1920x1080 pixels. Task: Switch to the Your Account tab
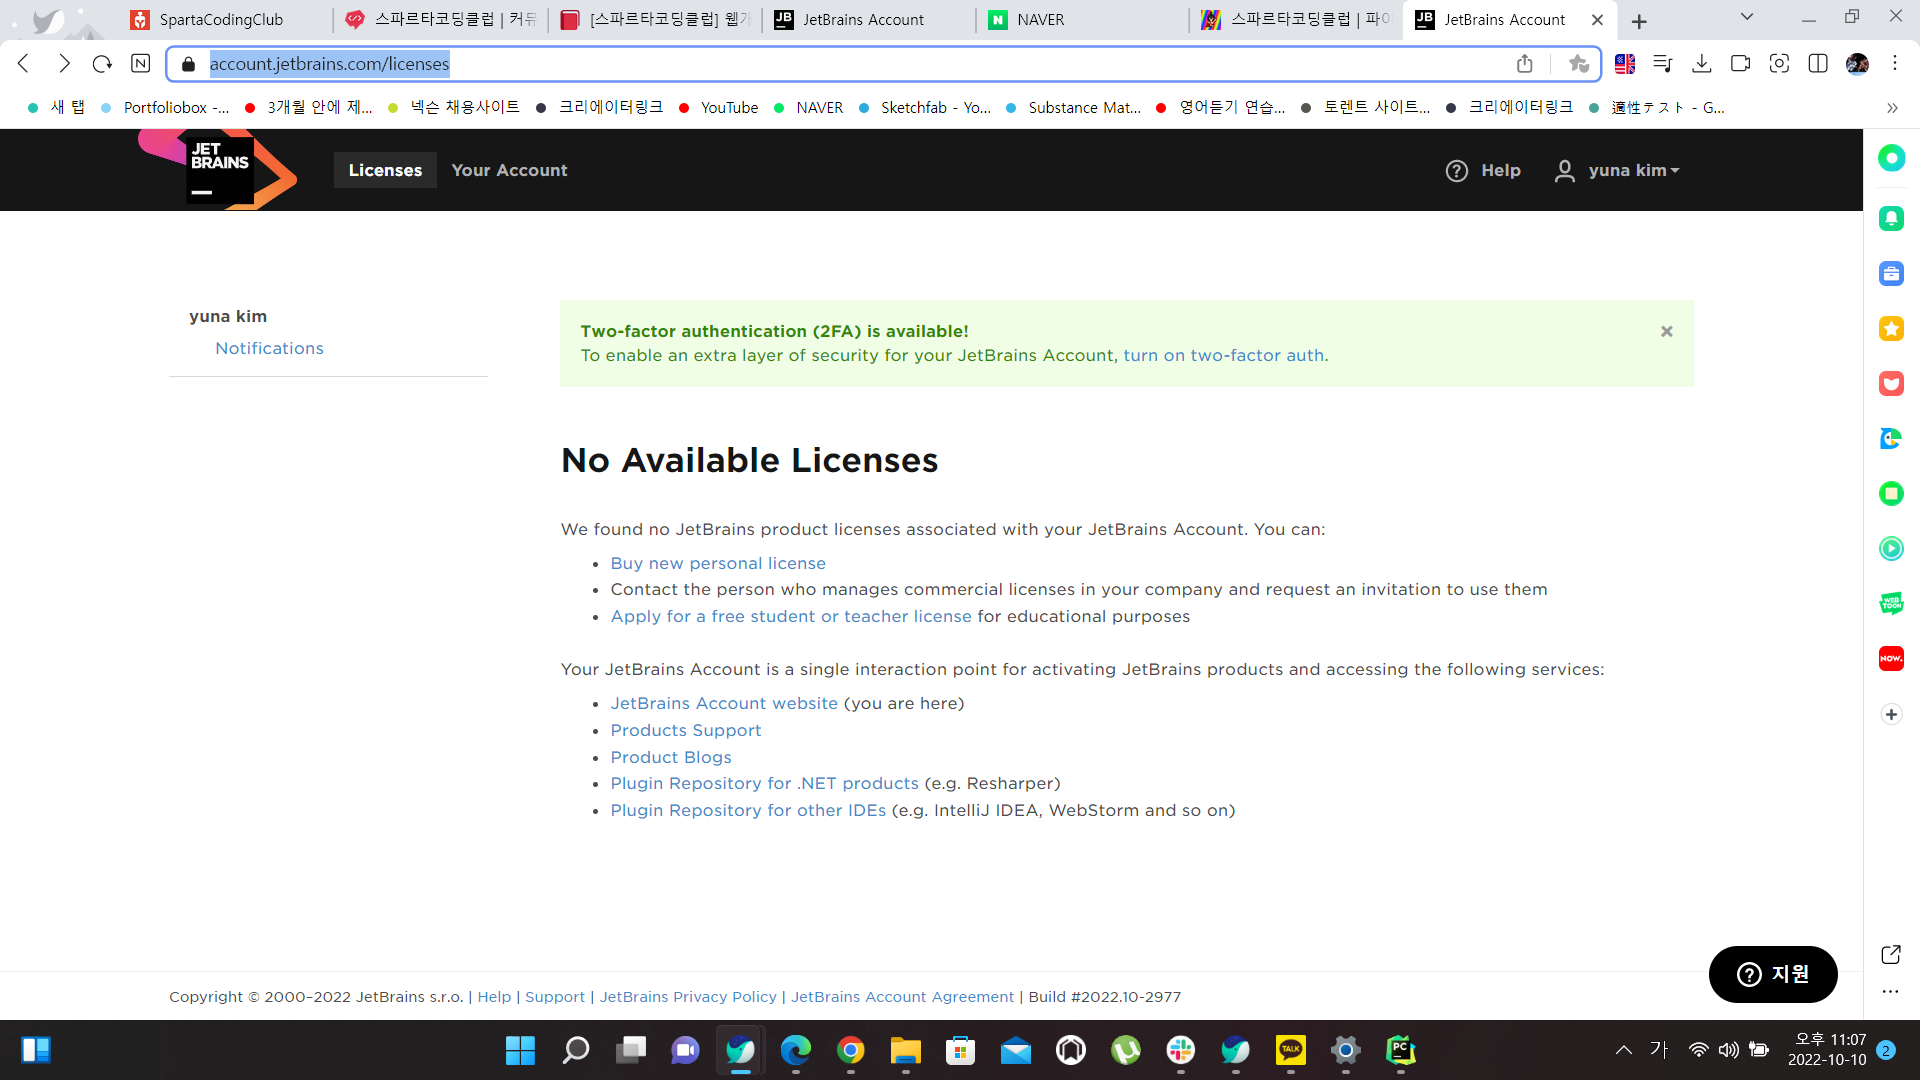pos(509,170)
